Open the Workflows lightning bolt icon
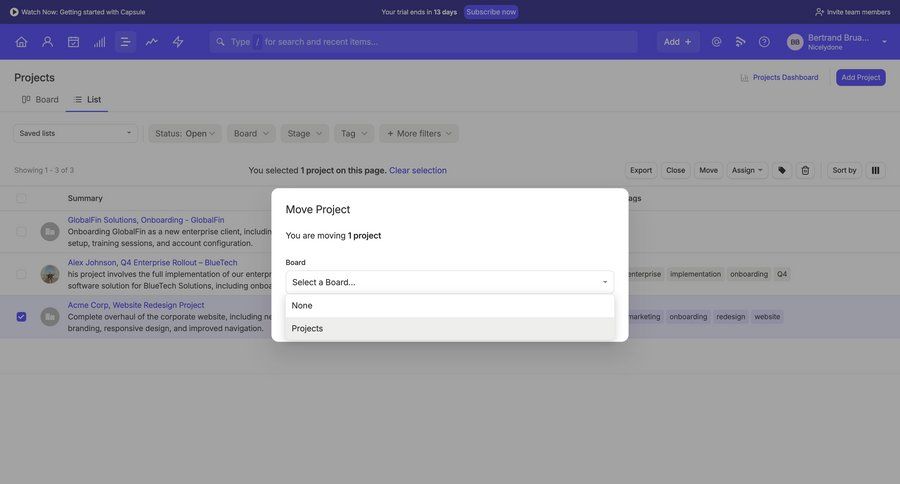This screenshot has width=900, height=484. pos(178,42)
